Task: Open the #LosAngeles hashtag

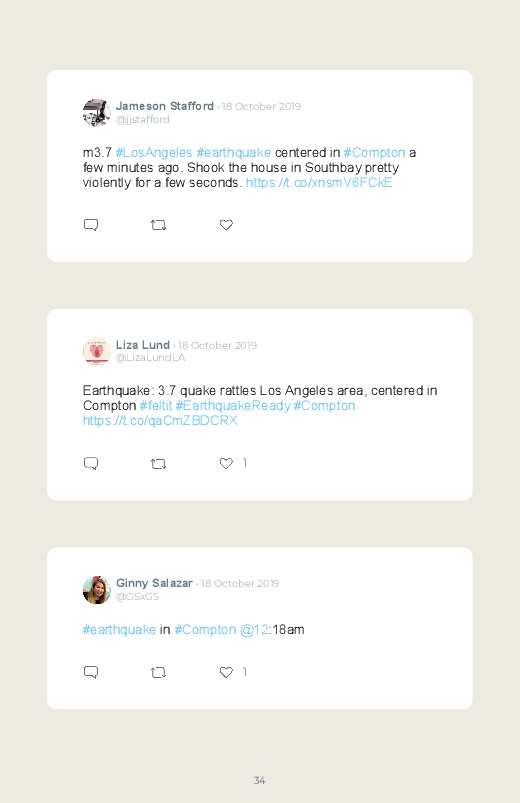Action: pos(154,153)
